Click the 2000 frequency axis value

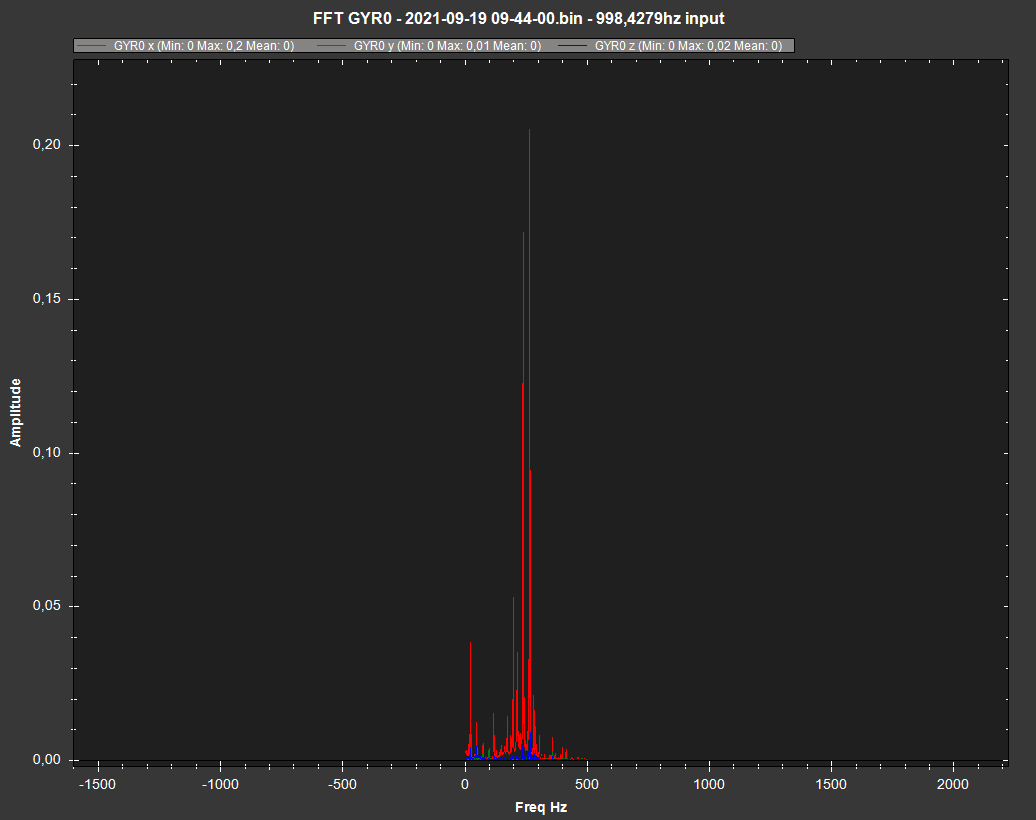953,784
